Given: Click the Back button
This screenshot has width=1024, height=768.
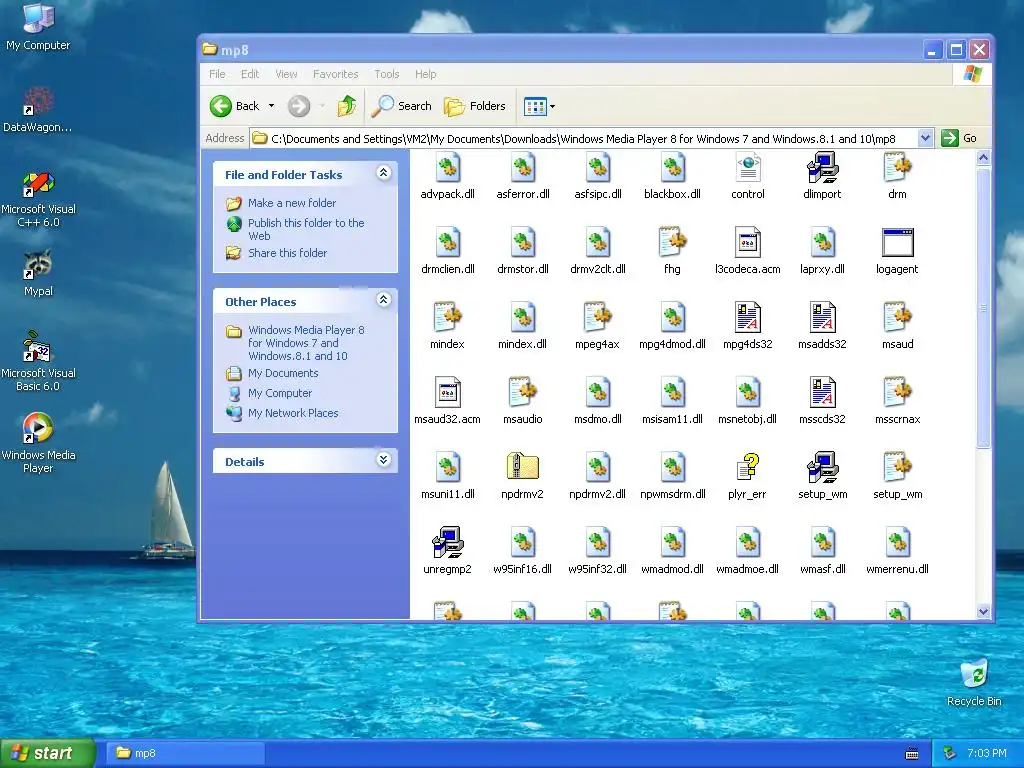Looking at the screenshot, I should (235, 106).
